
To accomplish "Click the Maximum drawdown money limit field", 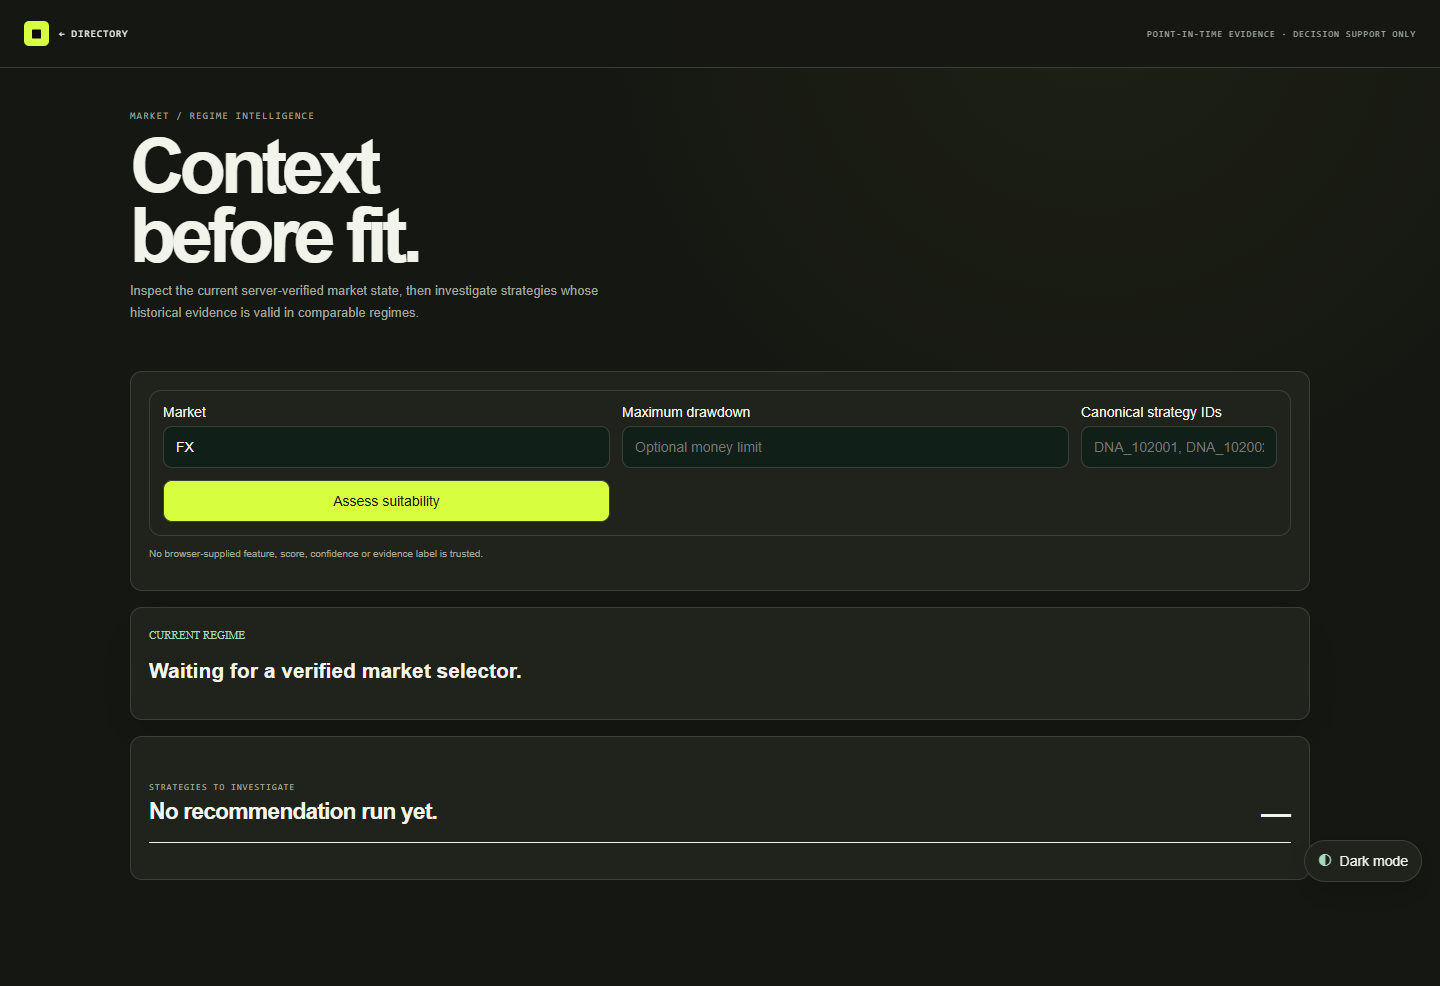I will [x=845, y=447].
